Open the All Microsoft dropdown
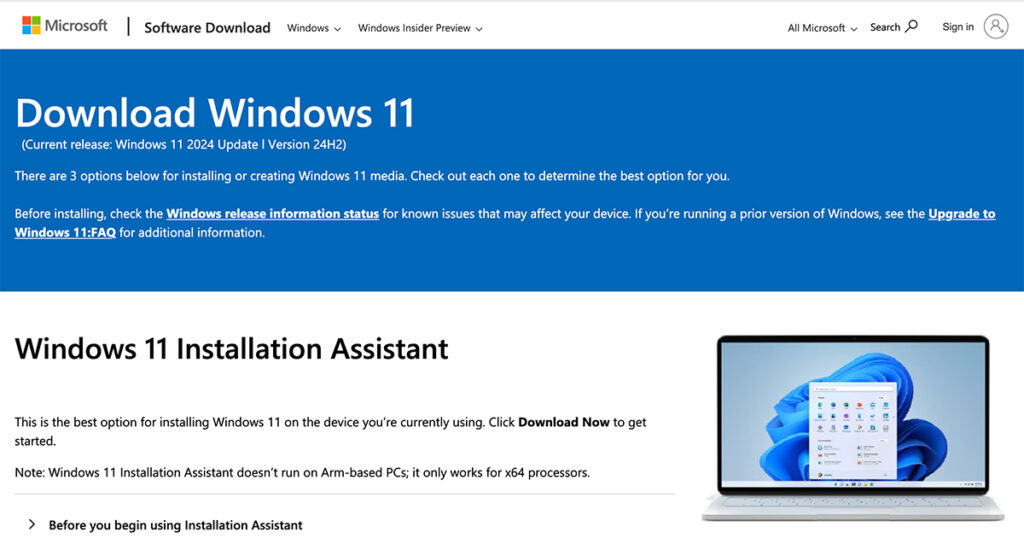1024x550 pixels. 822,28
